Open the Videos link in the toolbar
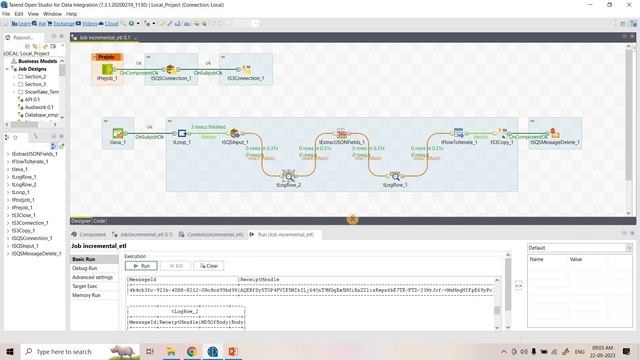The height and width of the screenshot is (360, 640). click(87, 24)
